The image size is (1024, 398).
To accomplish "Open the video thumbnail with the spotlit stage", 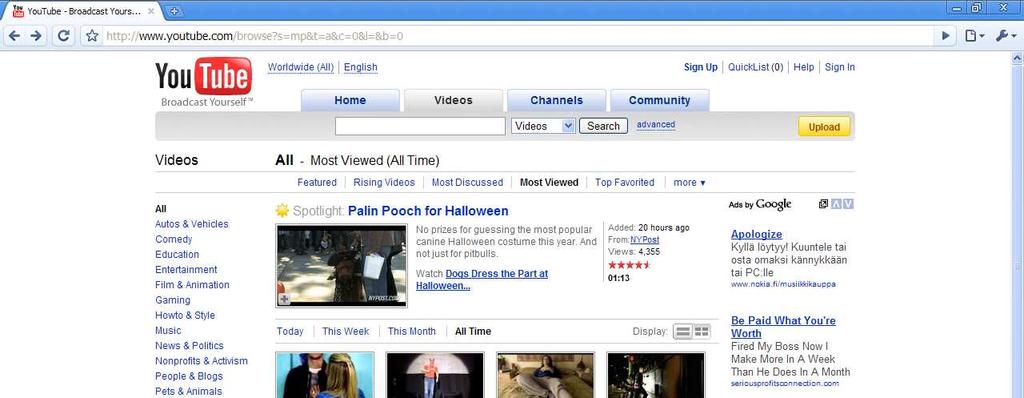I will 436,375.
